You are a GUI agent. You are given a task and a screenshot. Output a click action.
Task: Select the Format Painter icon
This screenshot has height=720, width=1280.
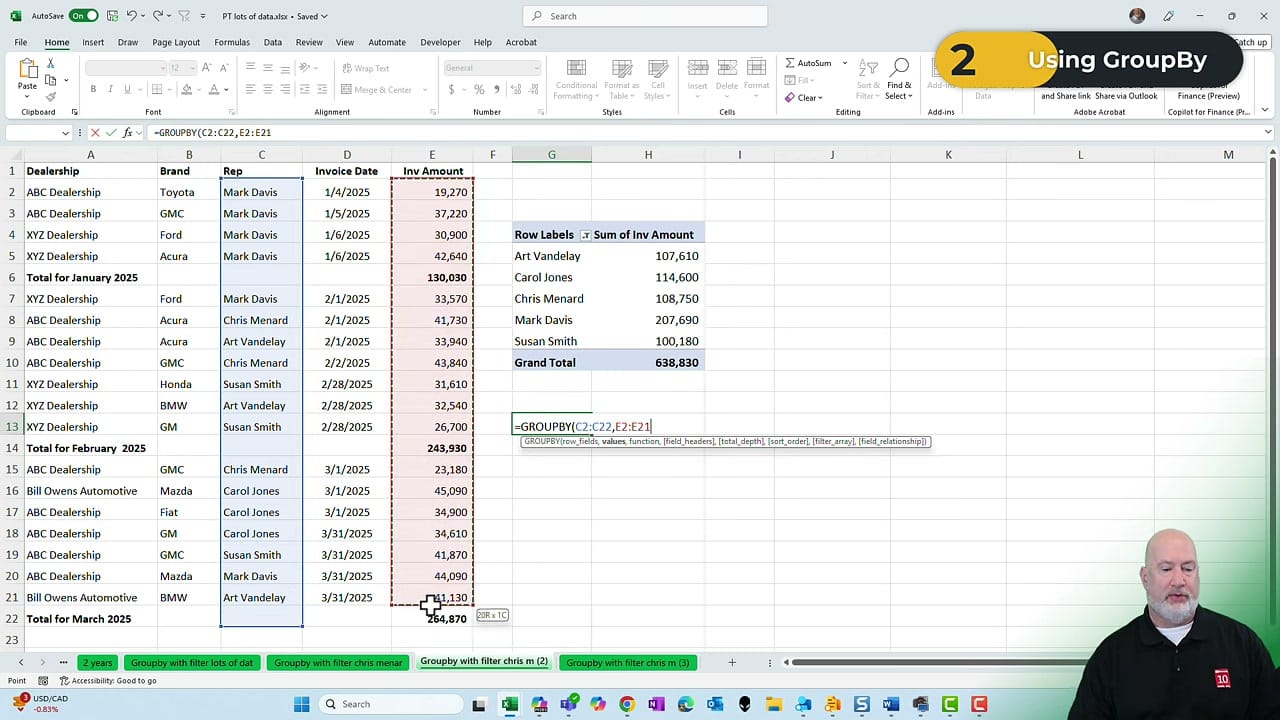[x=50, y=96]
